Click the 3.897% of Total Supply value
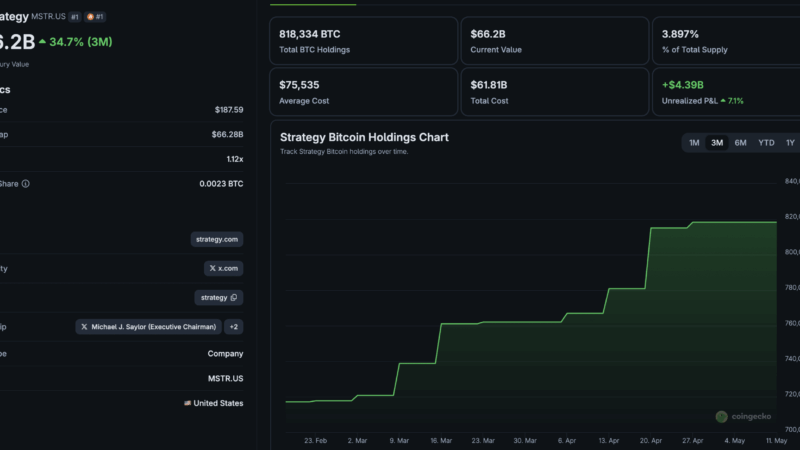 tap(680, 34)
